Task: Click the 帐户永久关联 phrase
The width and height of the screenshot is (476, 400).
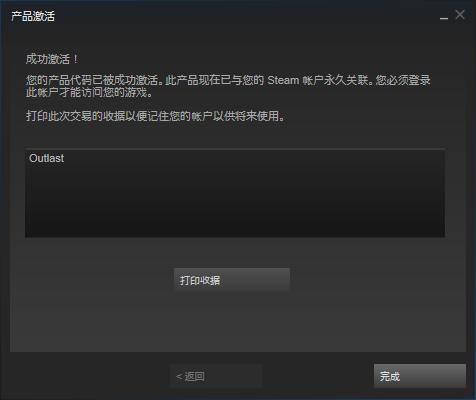Action: pos(335,80)
